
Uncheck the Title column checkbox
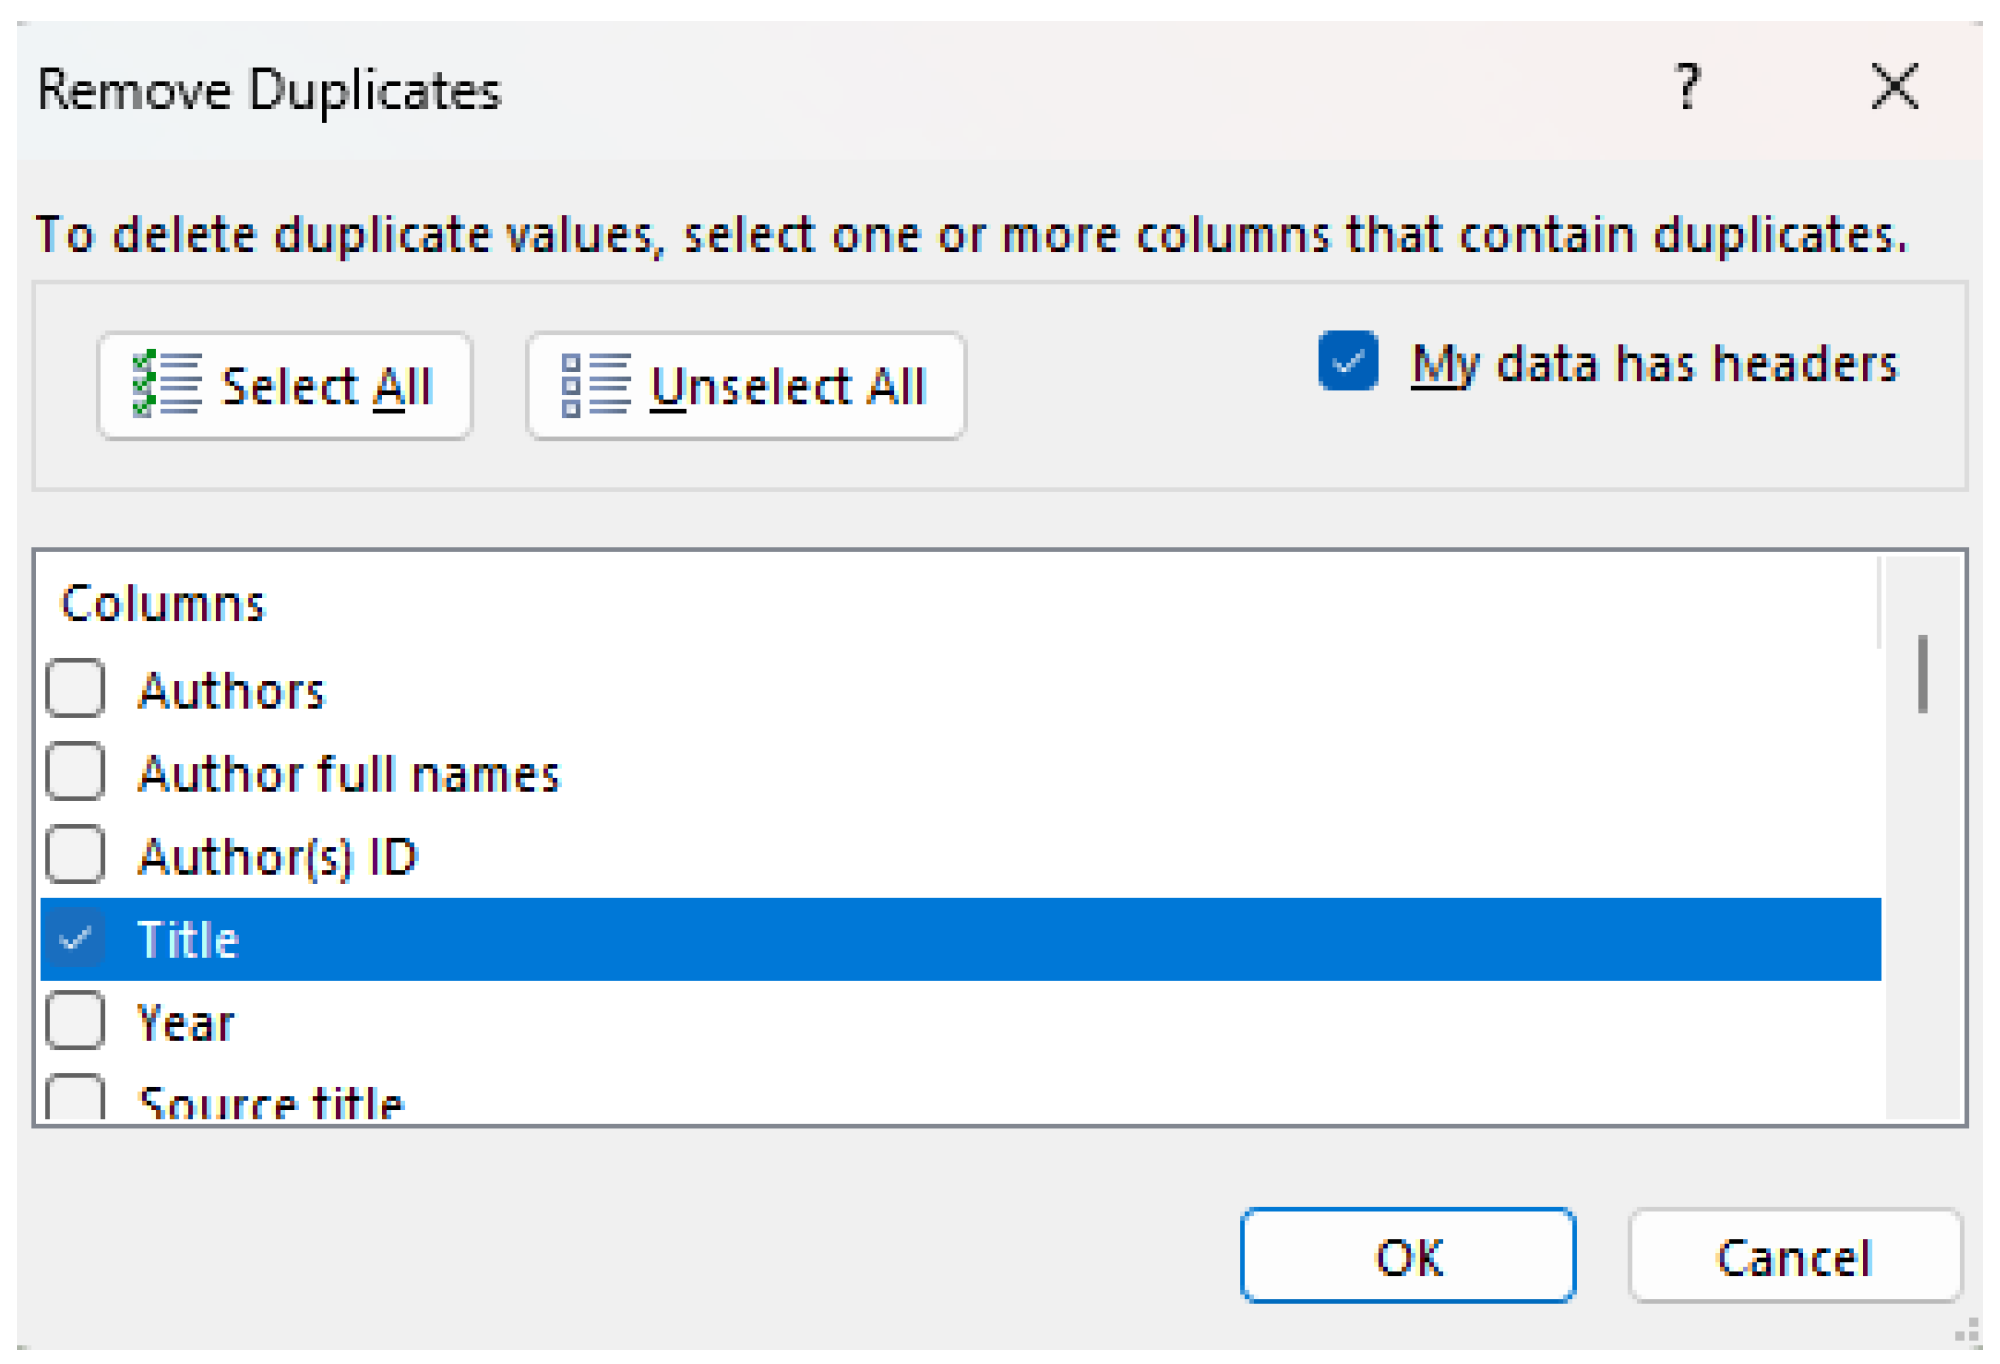click(x=75, y=938)
